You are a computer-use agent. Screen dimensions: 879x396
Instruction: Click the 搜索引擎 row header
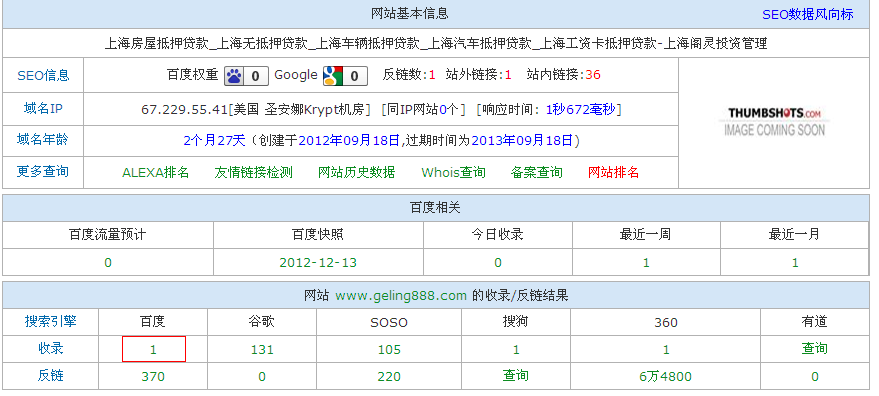click(x=50, y=321)
